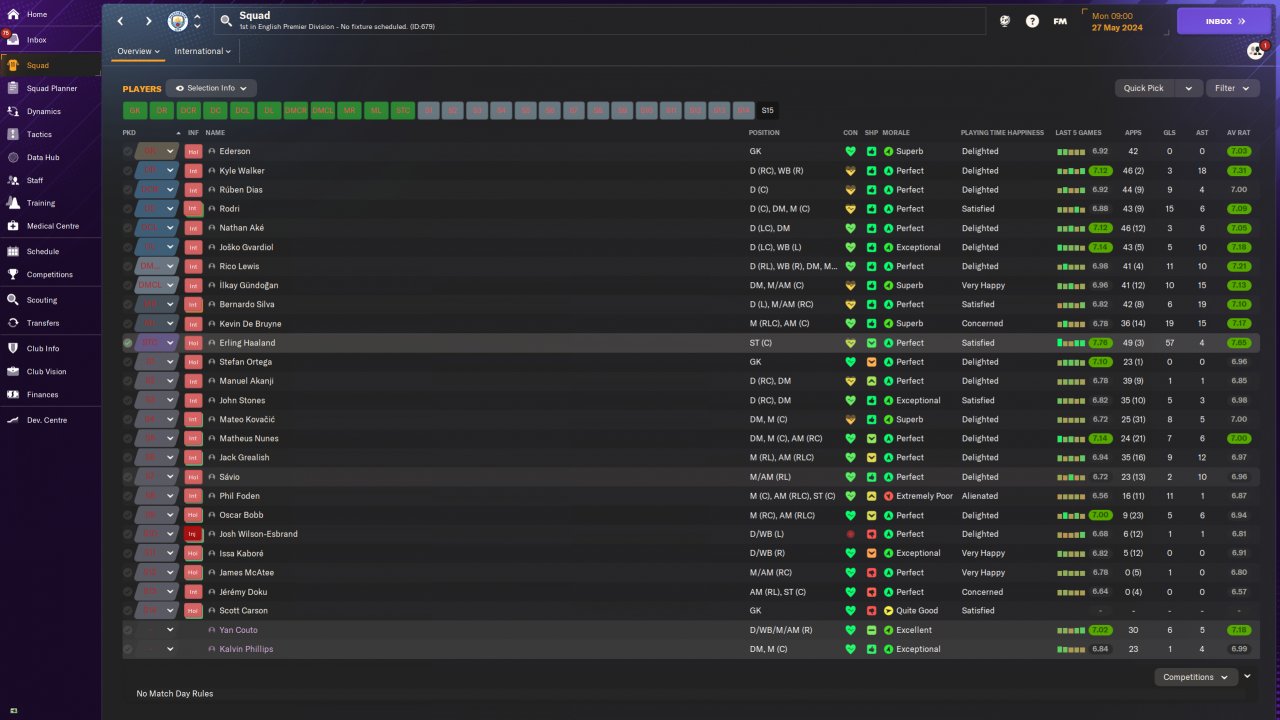Go back with the left arrow
The height and width of the screenshot is (720, 1280).
tap(121, 21)
